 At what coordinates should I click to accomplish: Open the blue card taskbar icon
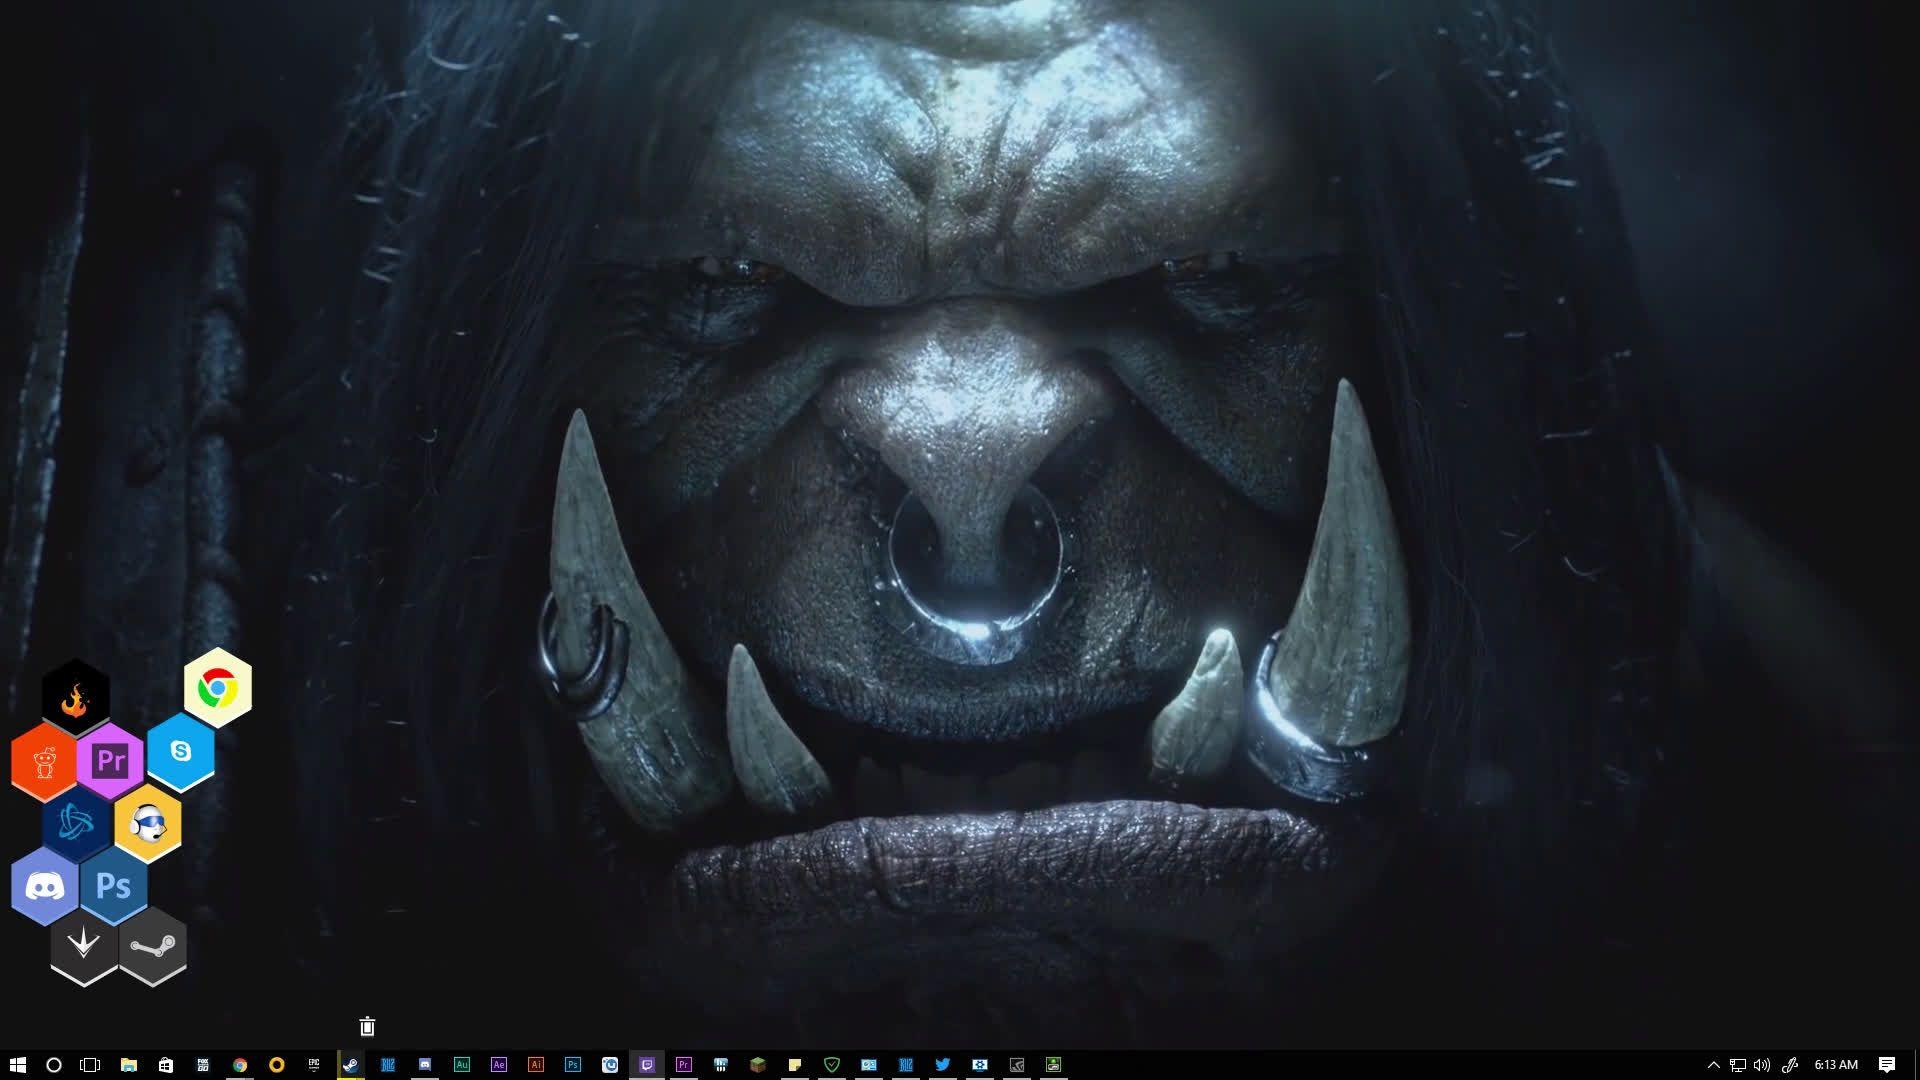pyautogui.click(x=869, y=1065)
